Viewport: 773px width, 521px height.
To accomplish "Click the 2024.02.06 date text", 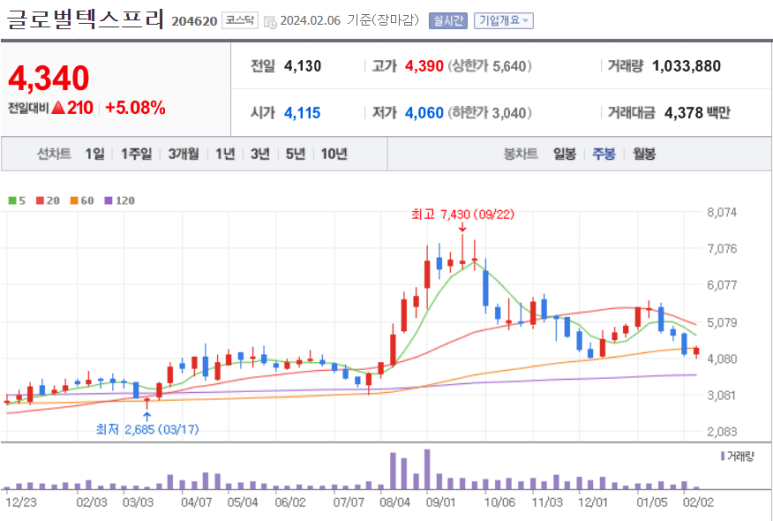I will [310, 21].
